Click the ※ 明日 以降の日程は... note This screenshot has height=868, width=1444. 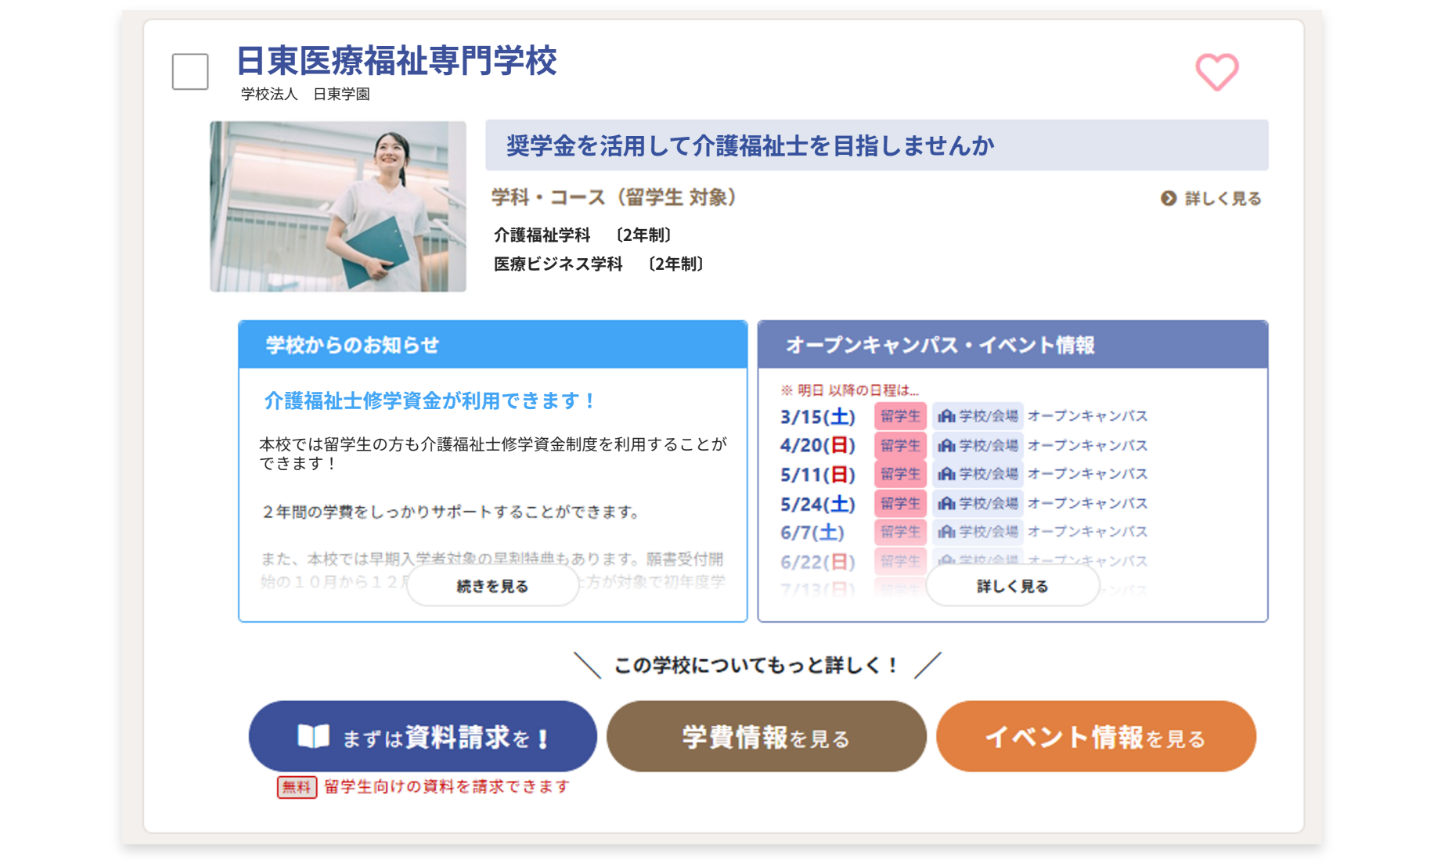849,391
